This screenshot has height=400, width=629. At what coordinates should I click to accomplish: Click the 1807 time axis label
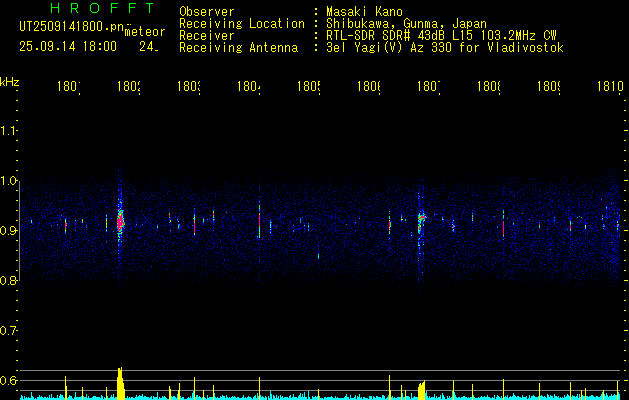(x=429, y=86)
